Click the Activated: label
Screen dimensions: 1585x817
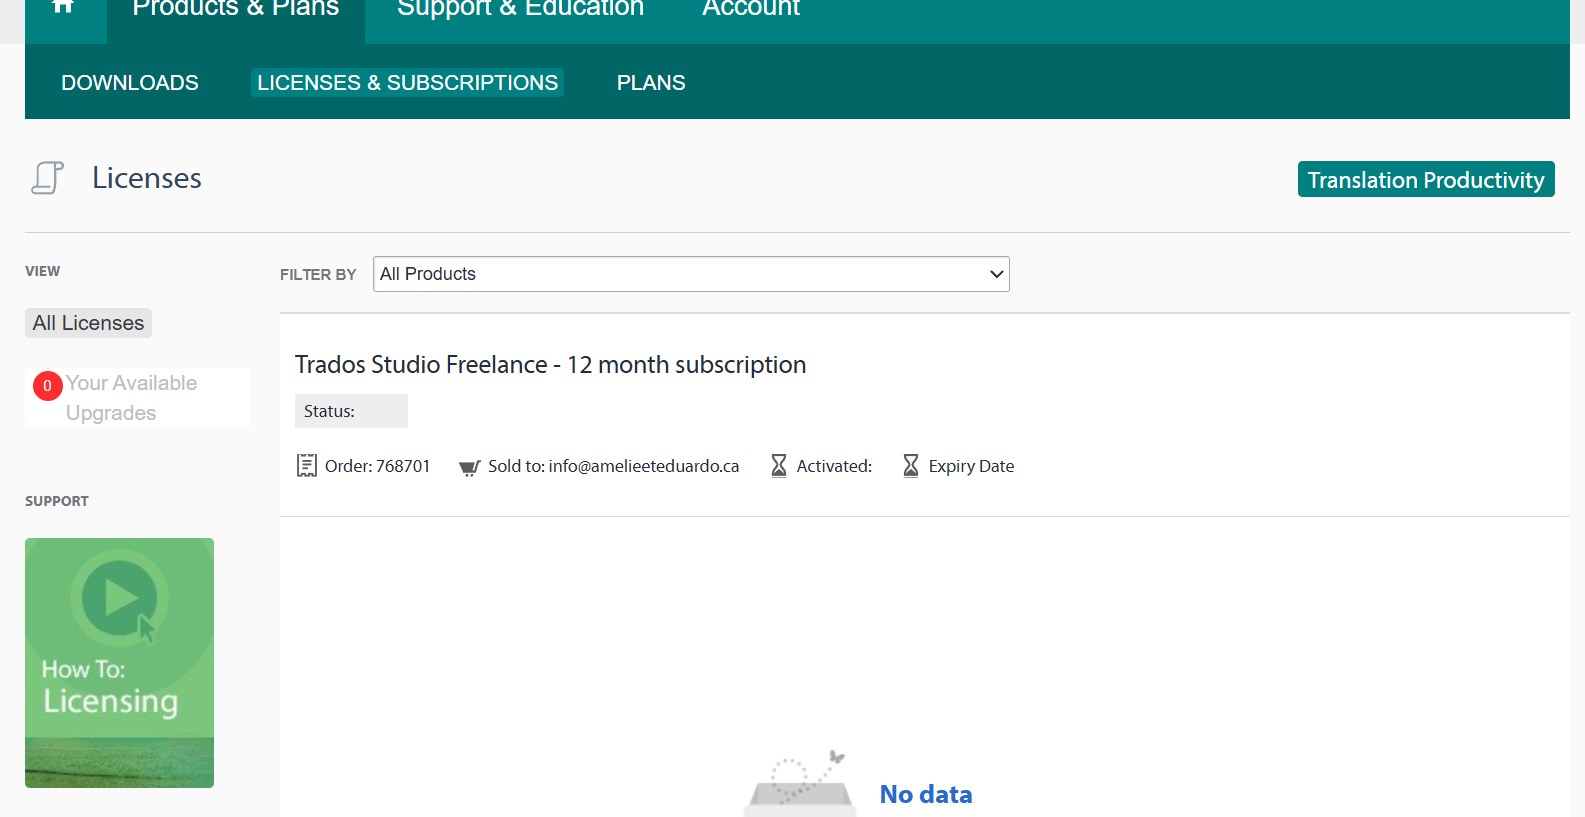[x=834, y=466]
